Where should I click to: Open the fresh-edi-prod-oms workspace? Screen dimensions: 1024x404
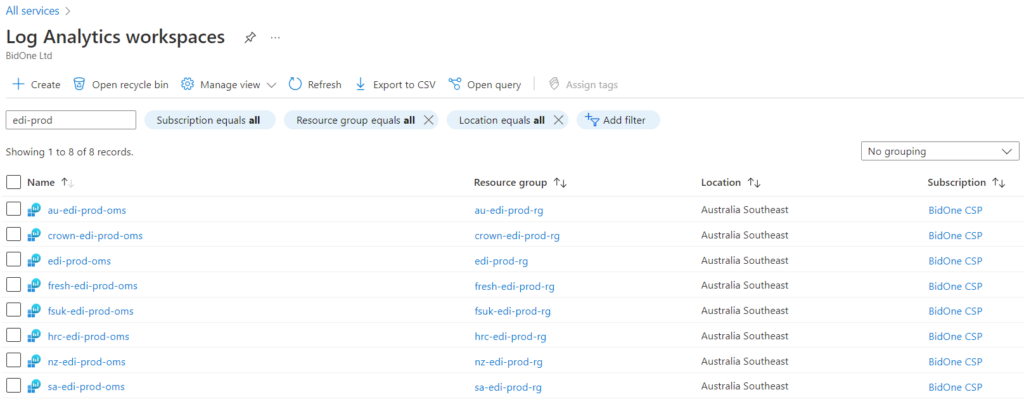pyautogui.click(x=93, y=286)
